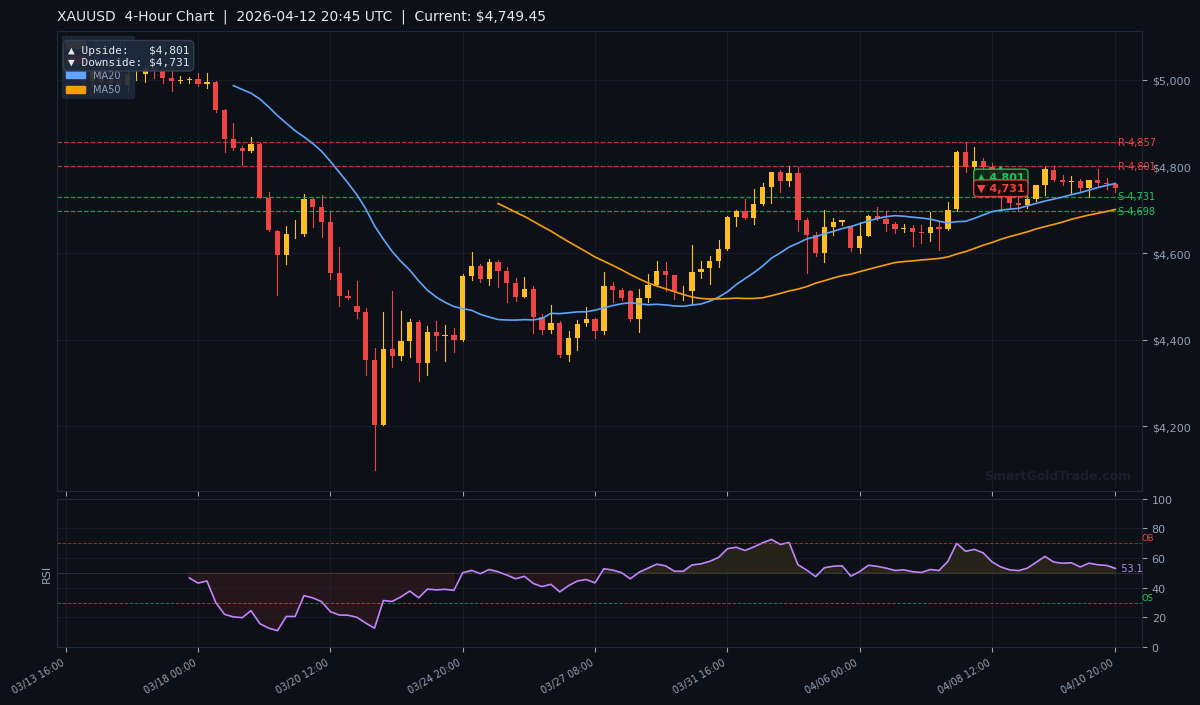1200x705 pixels.
Task: Click the R 4,857 resistance label
Action: 1138,141
